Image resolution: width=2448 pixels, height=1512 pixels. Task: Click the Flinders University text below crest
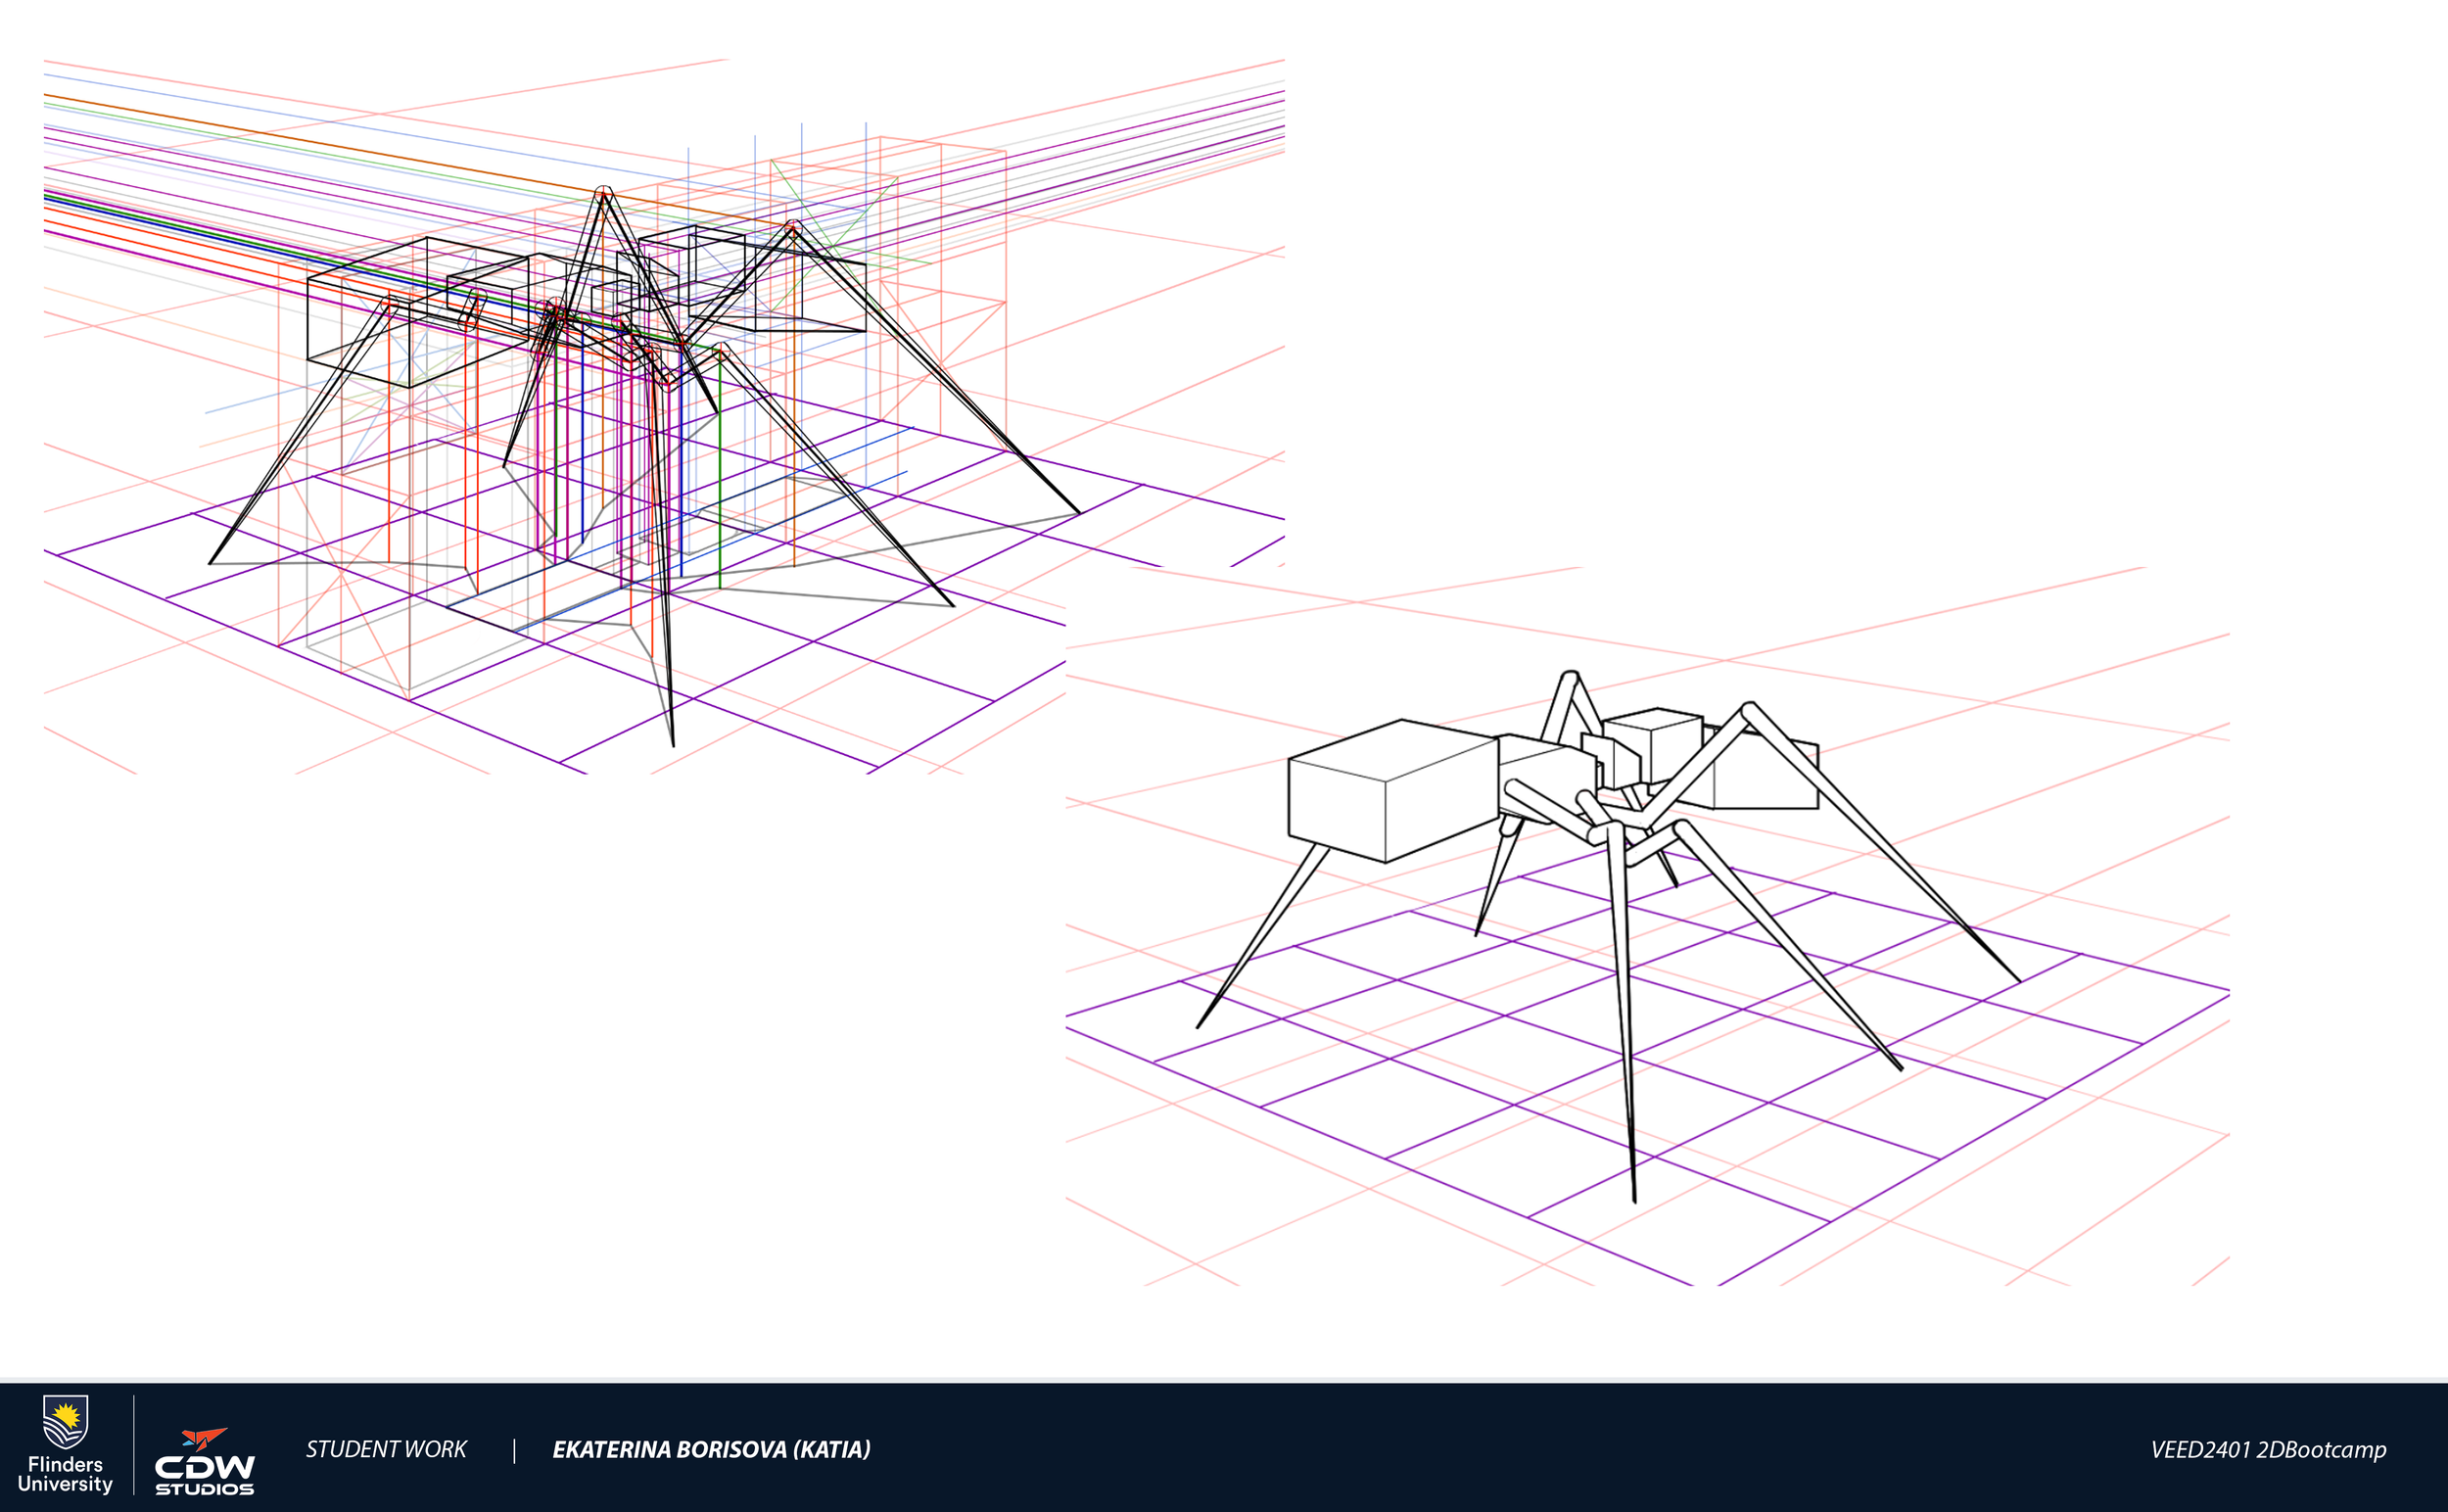(65, 1475)
